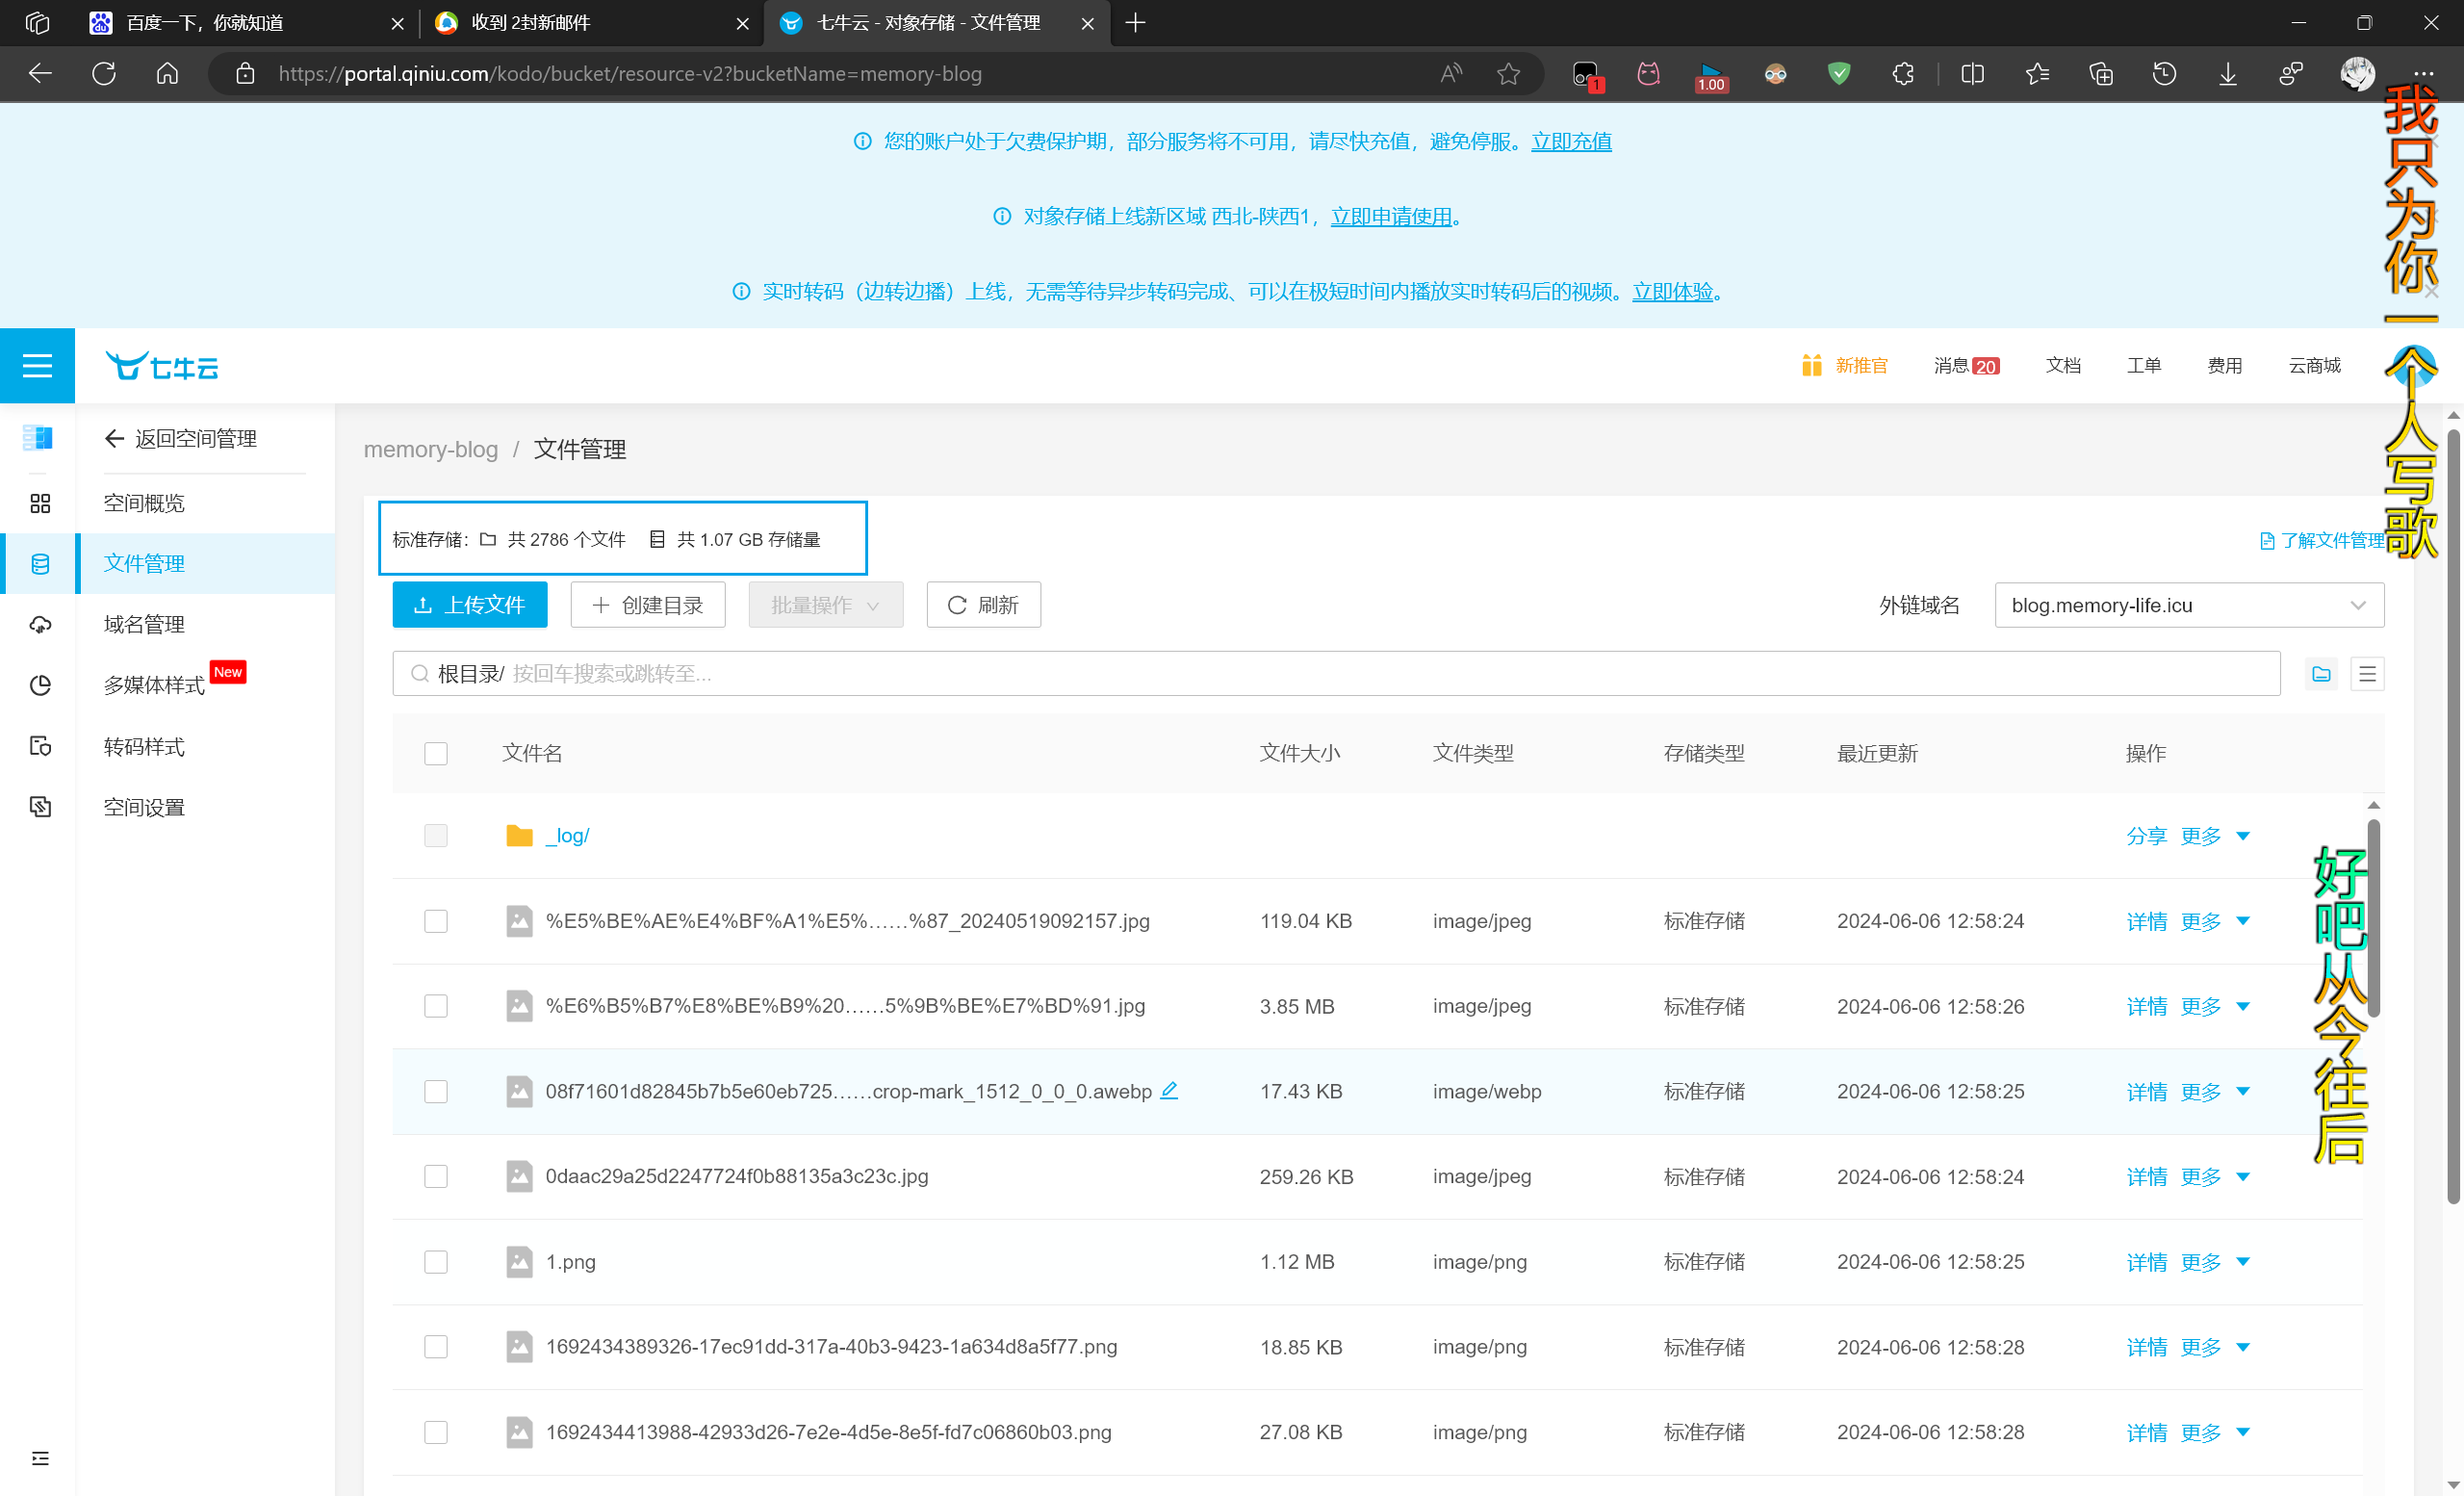Click the browser home icon

168,73
